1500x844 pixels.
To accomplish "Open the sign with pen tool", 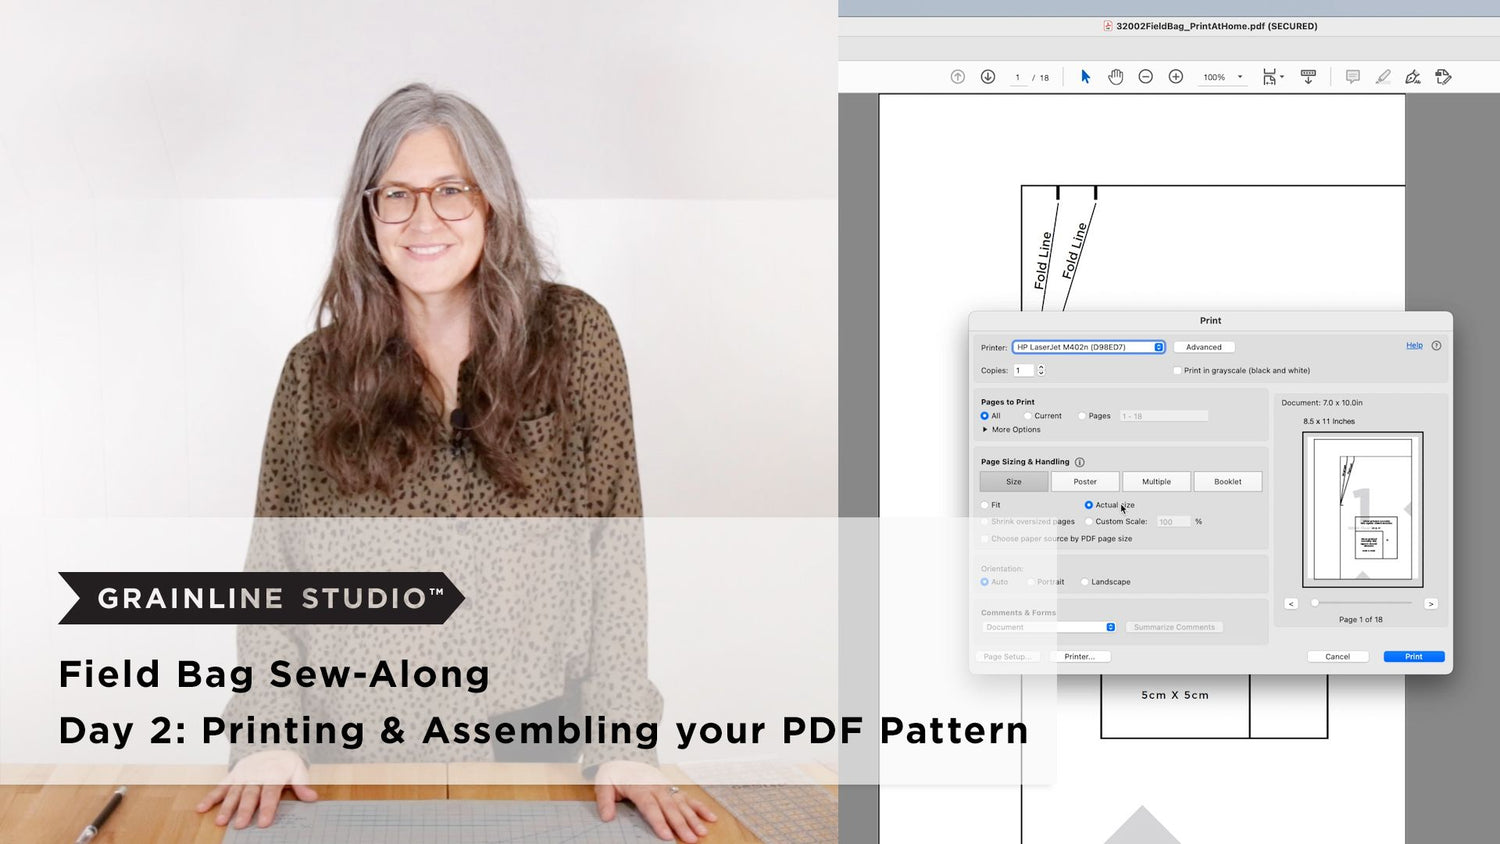I will [1413, 77].
